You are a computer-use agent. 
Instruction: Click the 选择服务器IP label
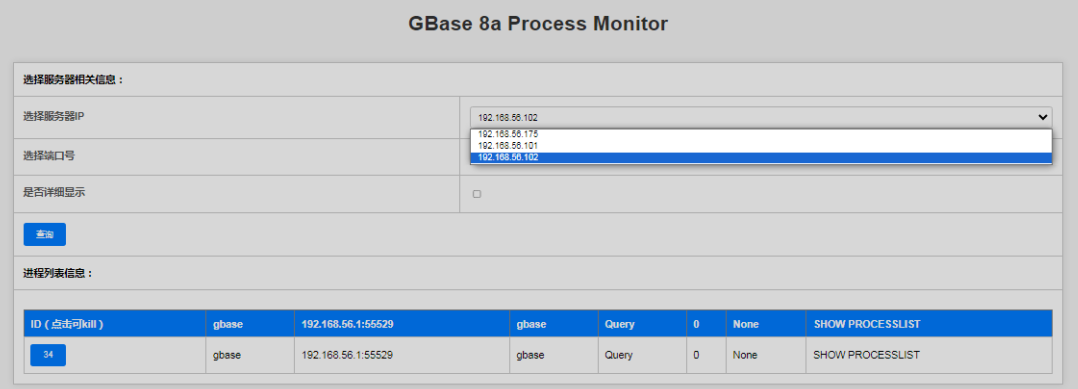(54, 116)
